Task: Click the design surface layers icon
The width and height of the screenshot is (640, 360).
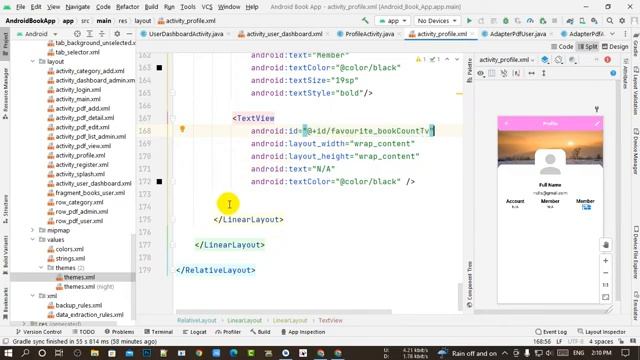Action: click(545, 60)
